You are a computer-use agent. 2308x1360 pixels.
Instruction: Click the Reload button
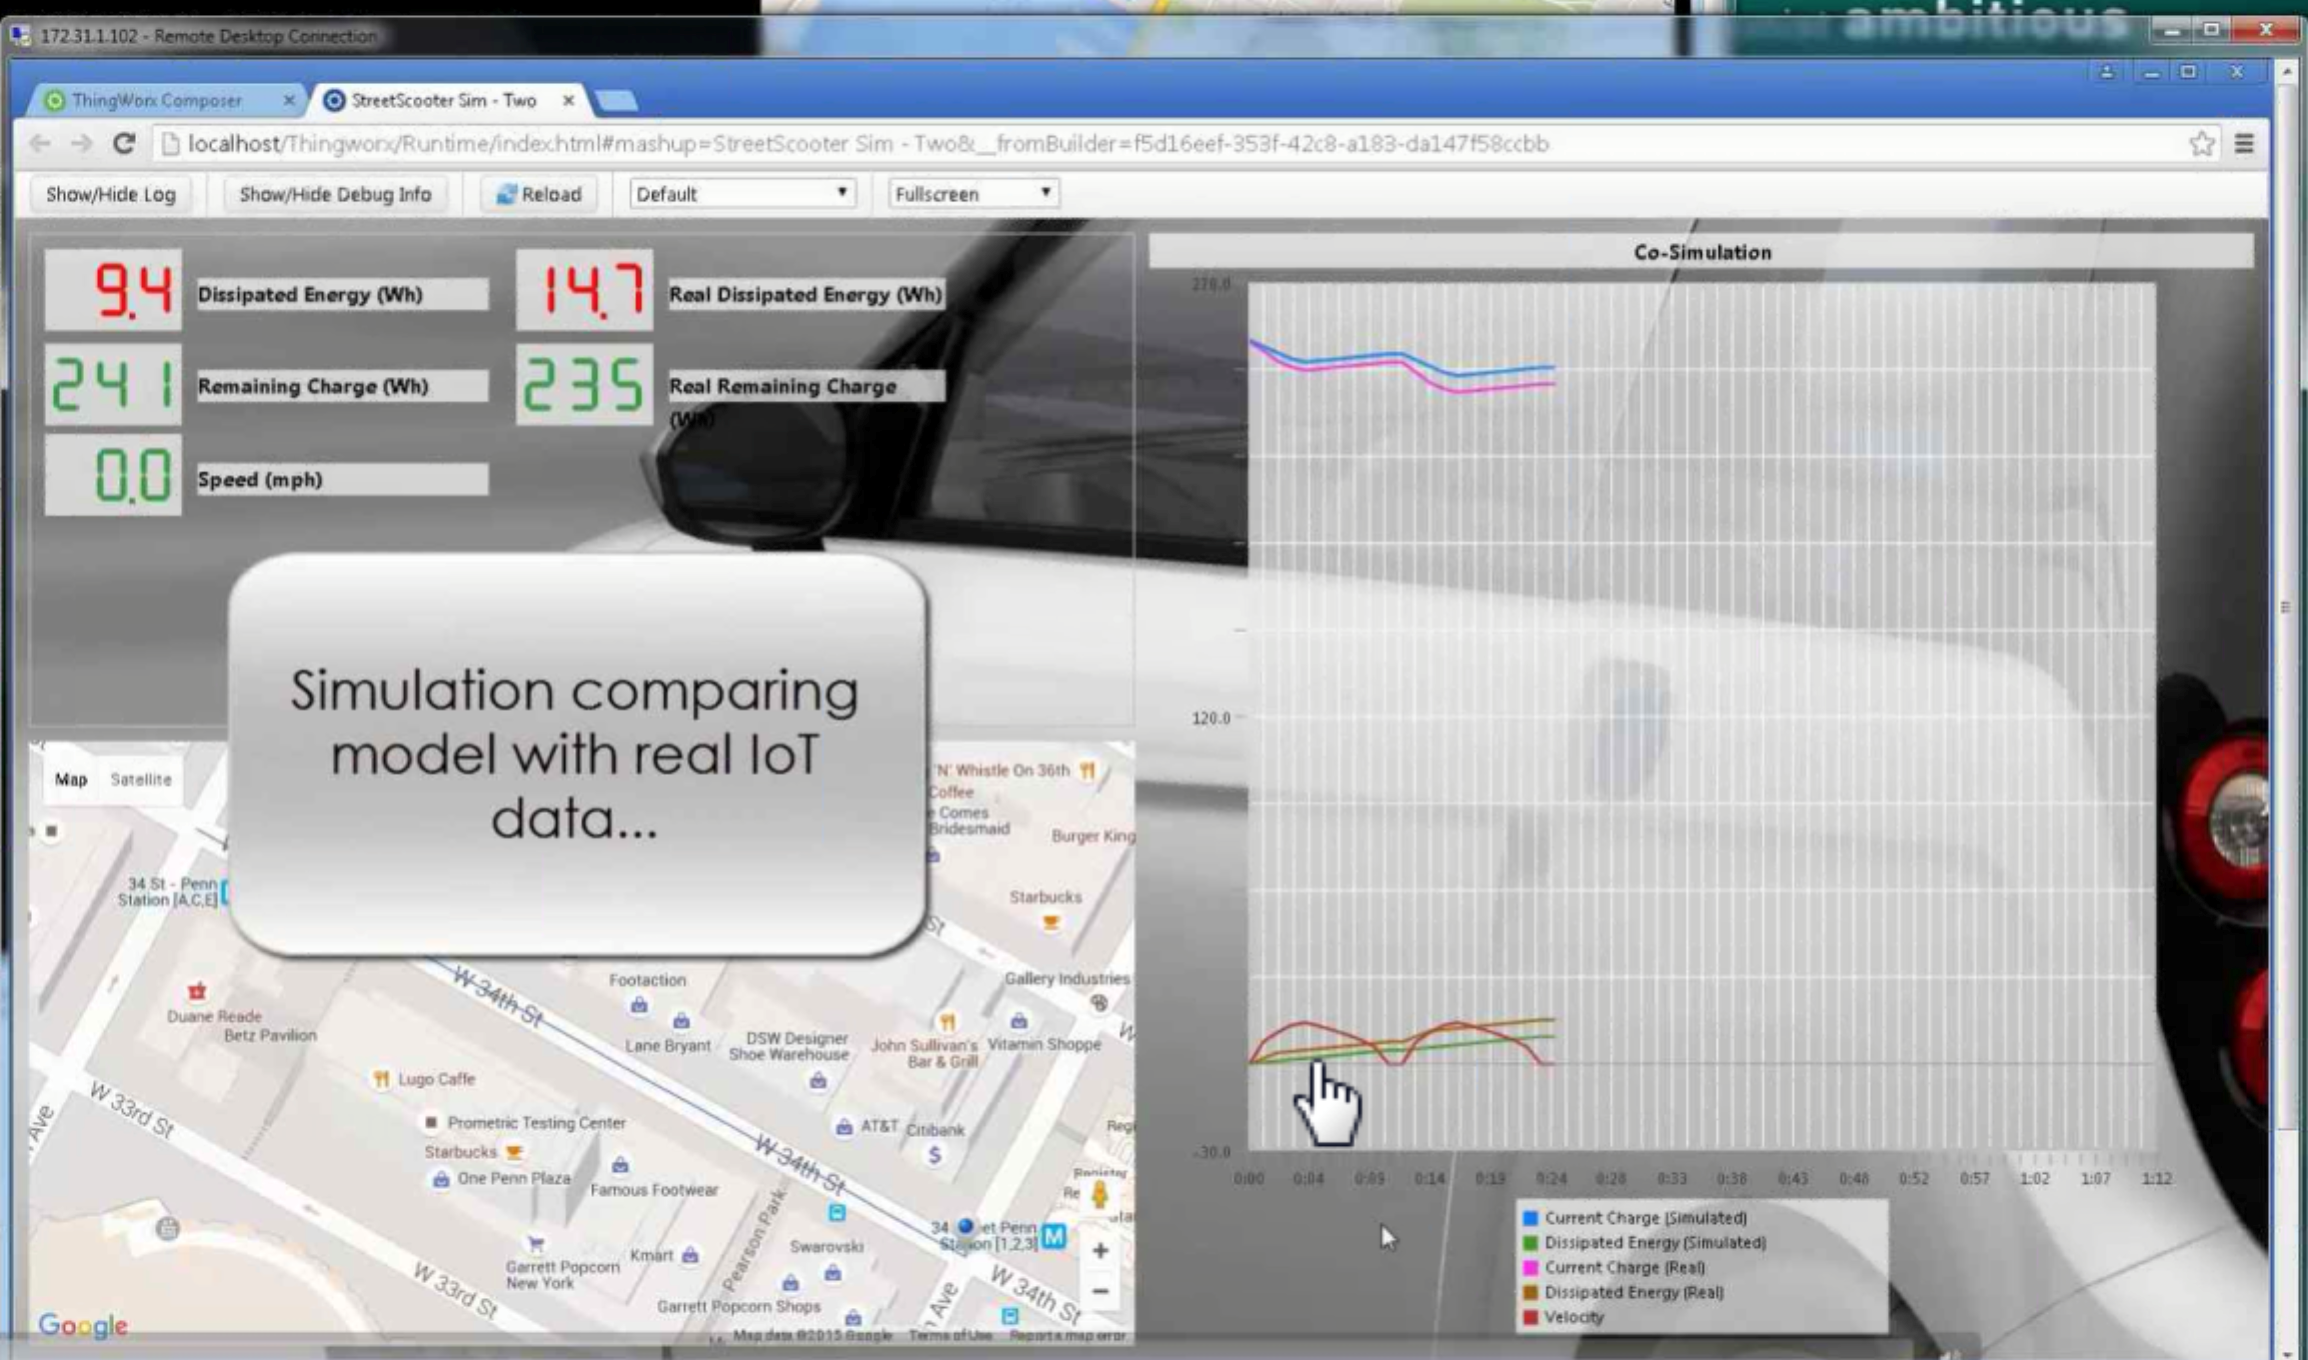pyautogui.click(x=539, y=194)
